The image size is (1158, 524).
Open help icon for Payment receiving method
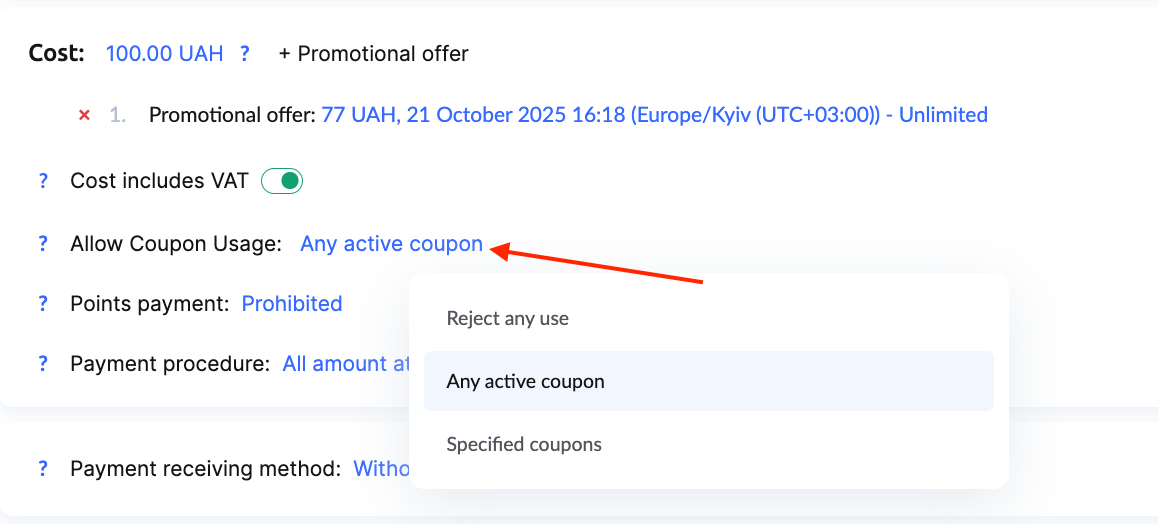[x=43, y=468]
